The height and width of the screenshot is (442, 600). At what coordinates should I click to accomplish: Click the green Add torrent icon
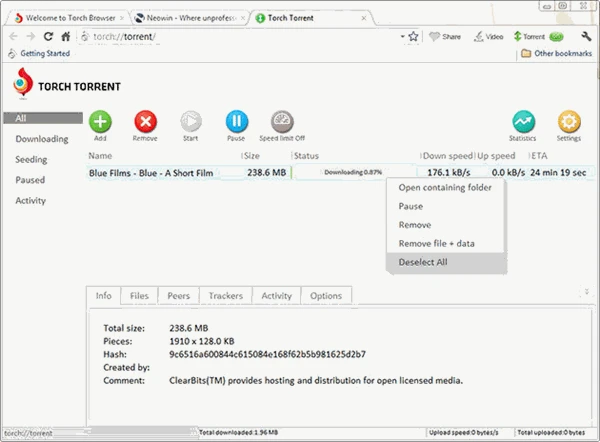(x=100, y=122)
